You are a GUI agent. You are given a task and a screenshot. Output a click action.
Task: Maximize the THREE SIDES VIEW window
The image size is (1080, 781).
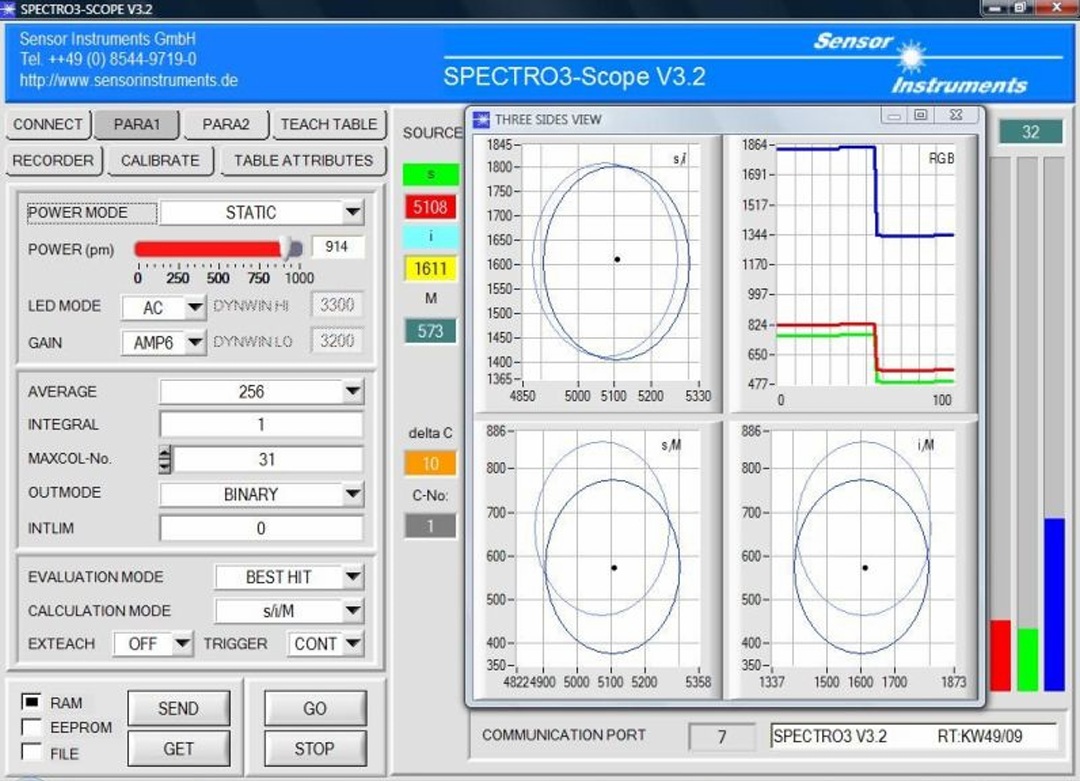click(921, 115)
